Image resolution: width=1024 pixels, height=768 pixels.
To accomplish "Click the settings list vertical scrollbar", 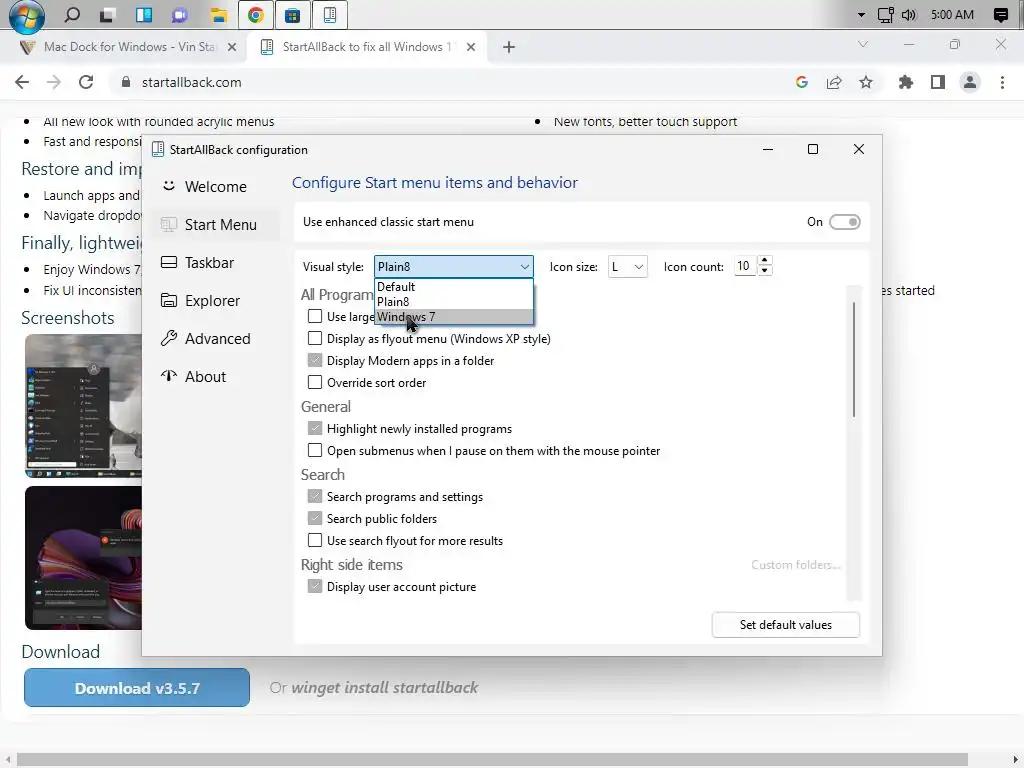I will [854, 359].
